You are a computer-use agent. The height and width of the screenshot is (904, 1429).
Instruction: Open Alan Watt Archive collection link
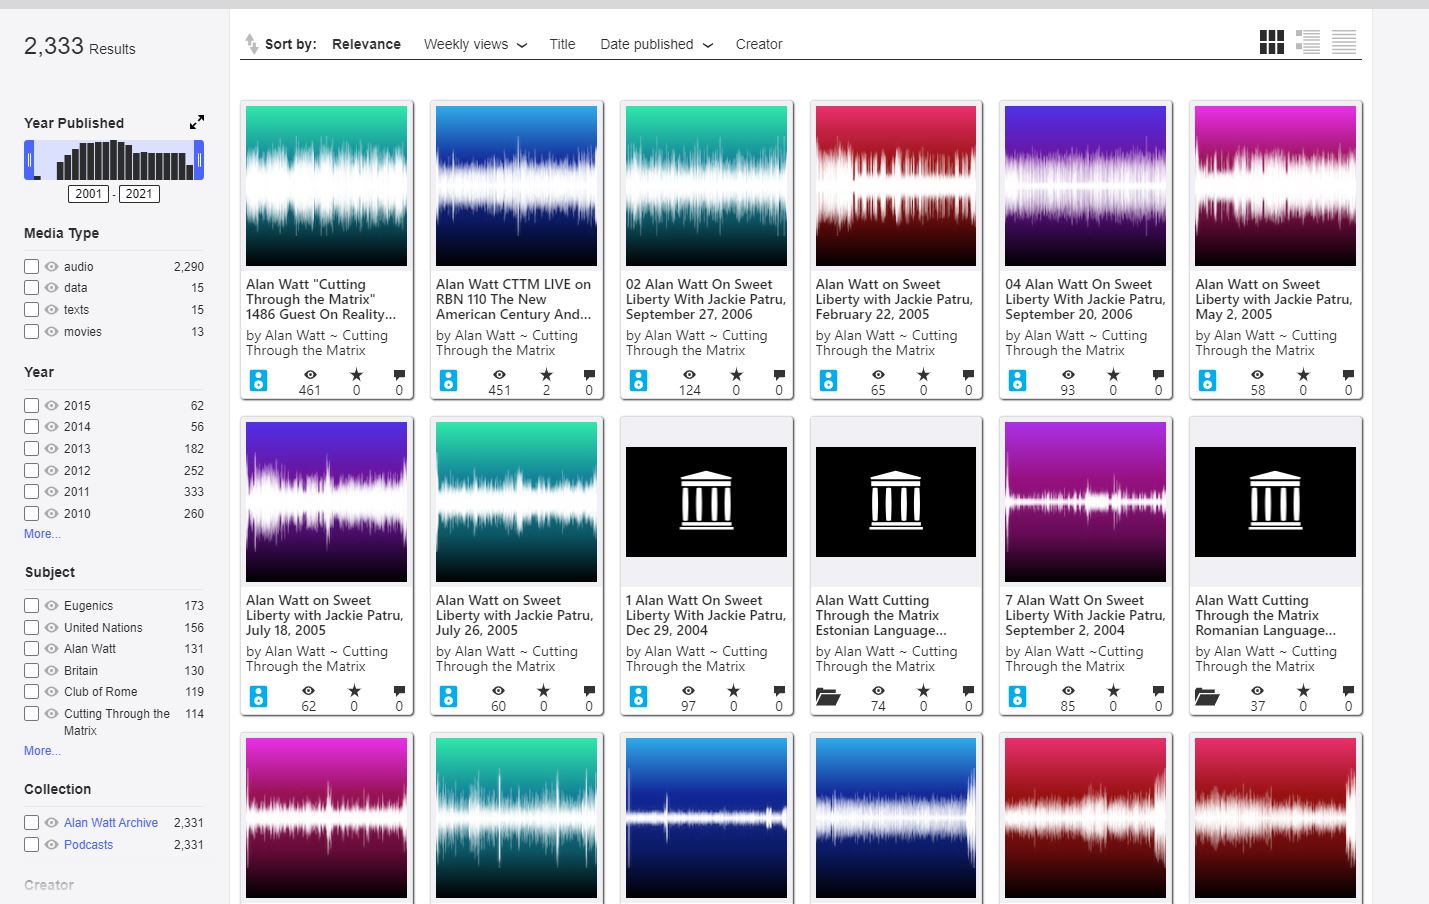pos(111,823)
